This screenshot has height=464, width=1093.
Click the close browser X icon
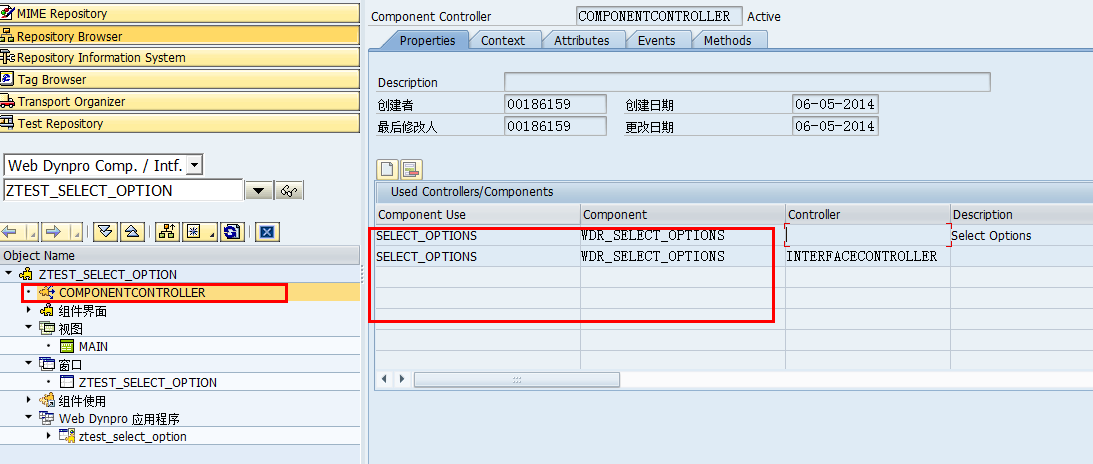point(267,232)
